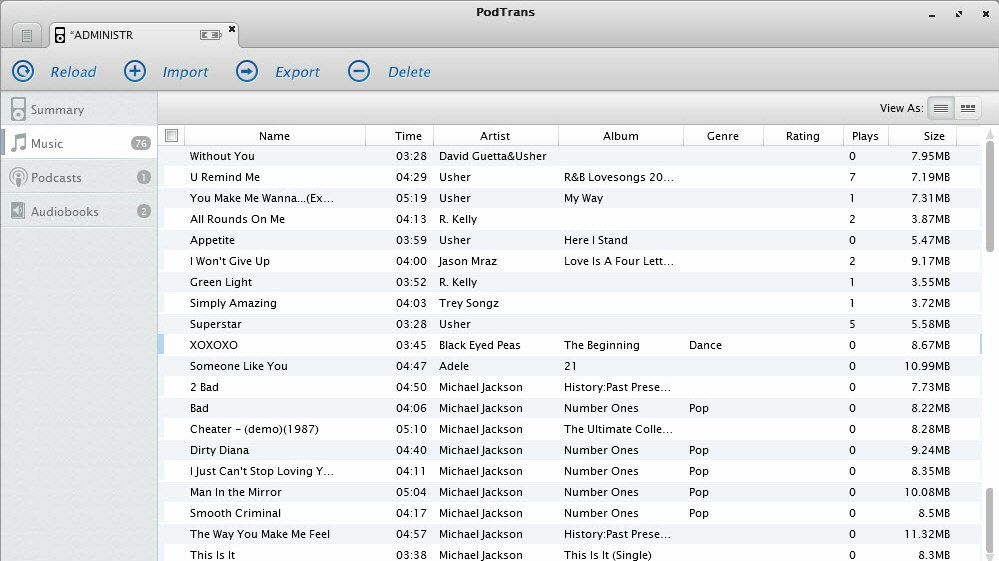Select the song 2 Bad

[204, 387]
